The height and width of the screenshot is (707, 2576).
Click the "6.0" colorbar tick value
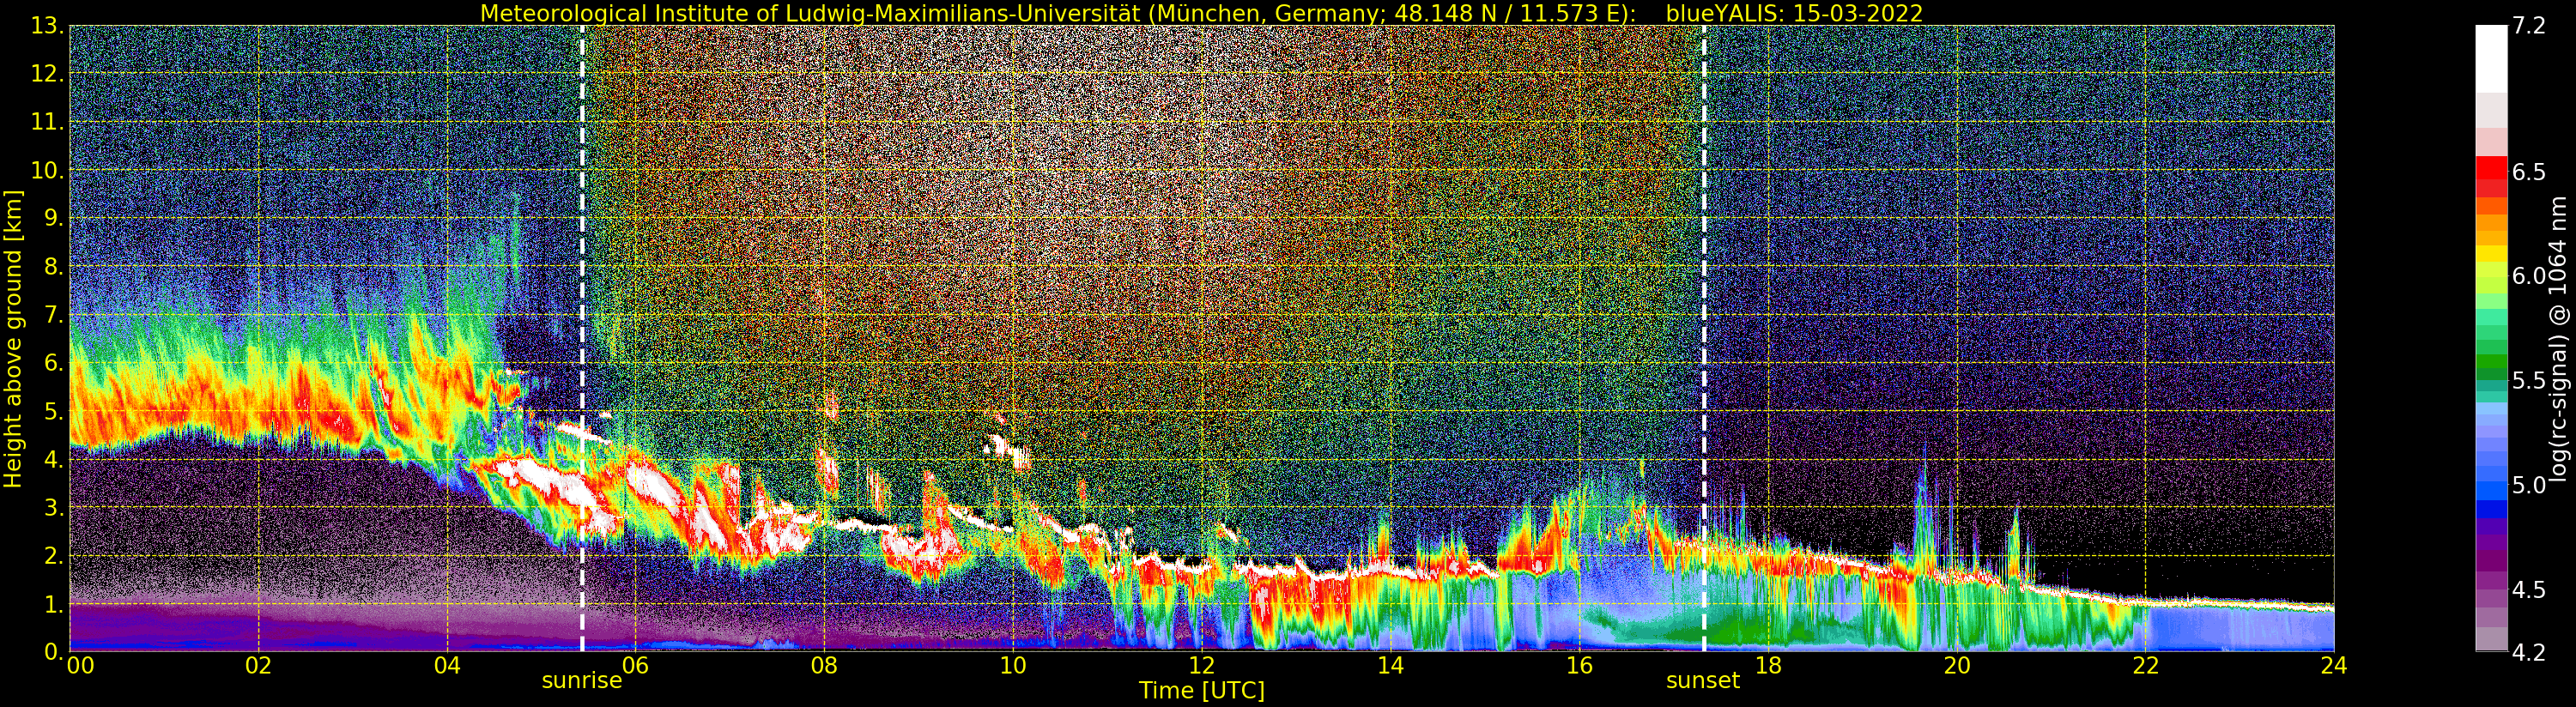tap(2528, 276)
